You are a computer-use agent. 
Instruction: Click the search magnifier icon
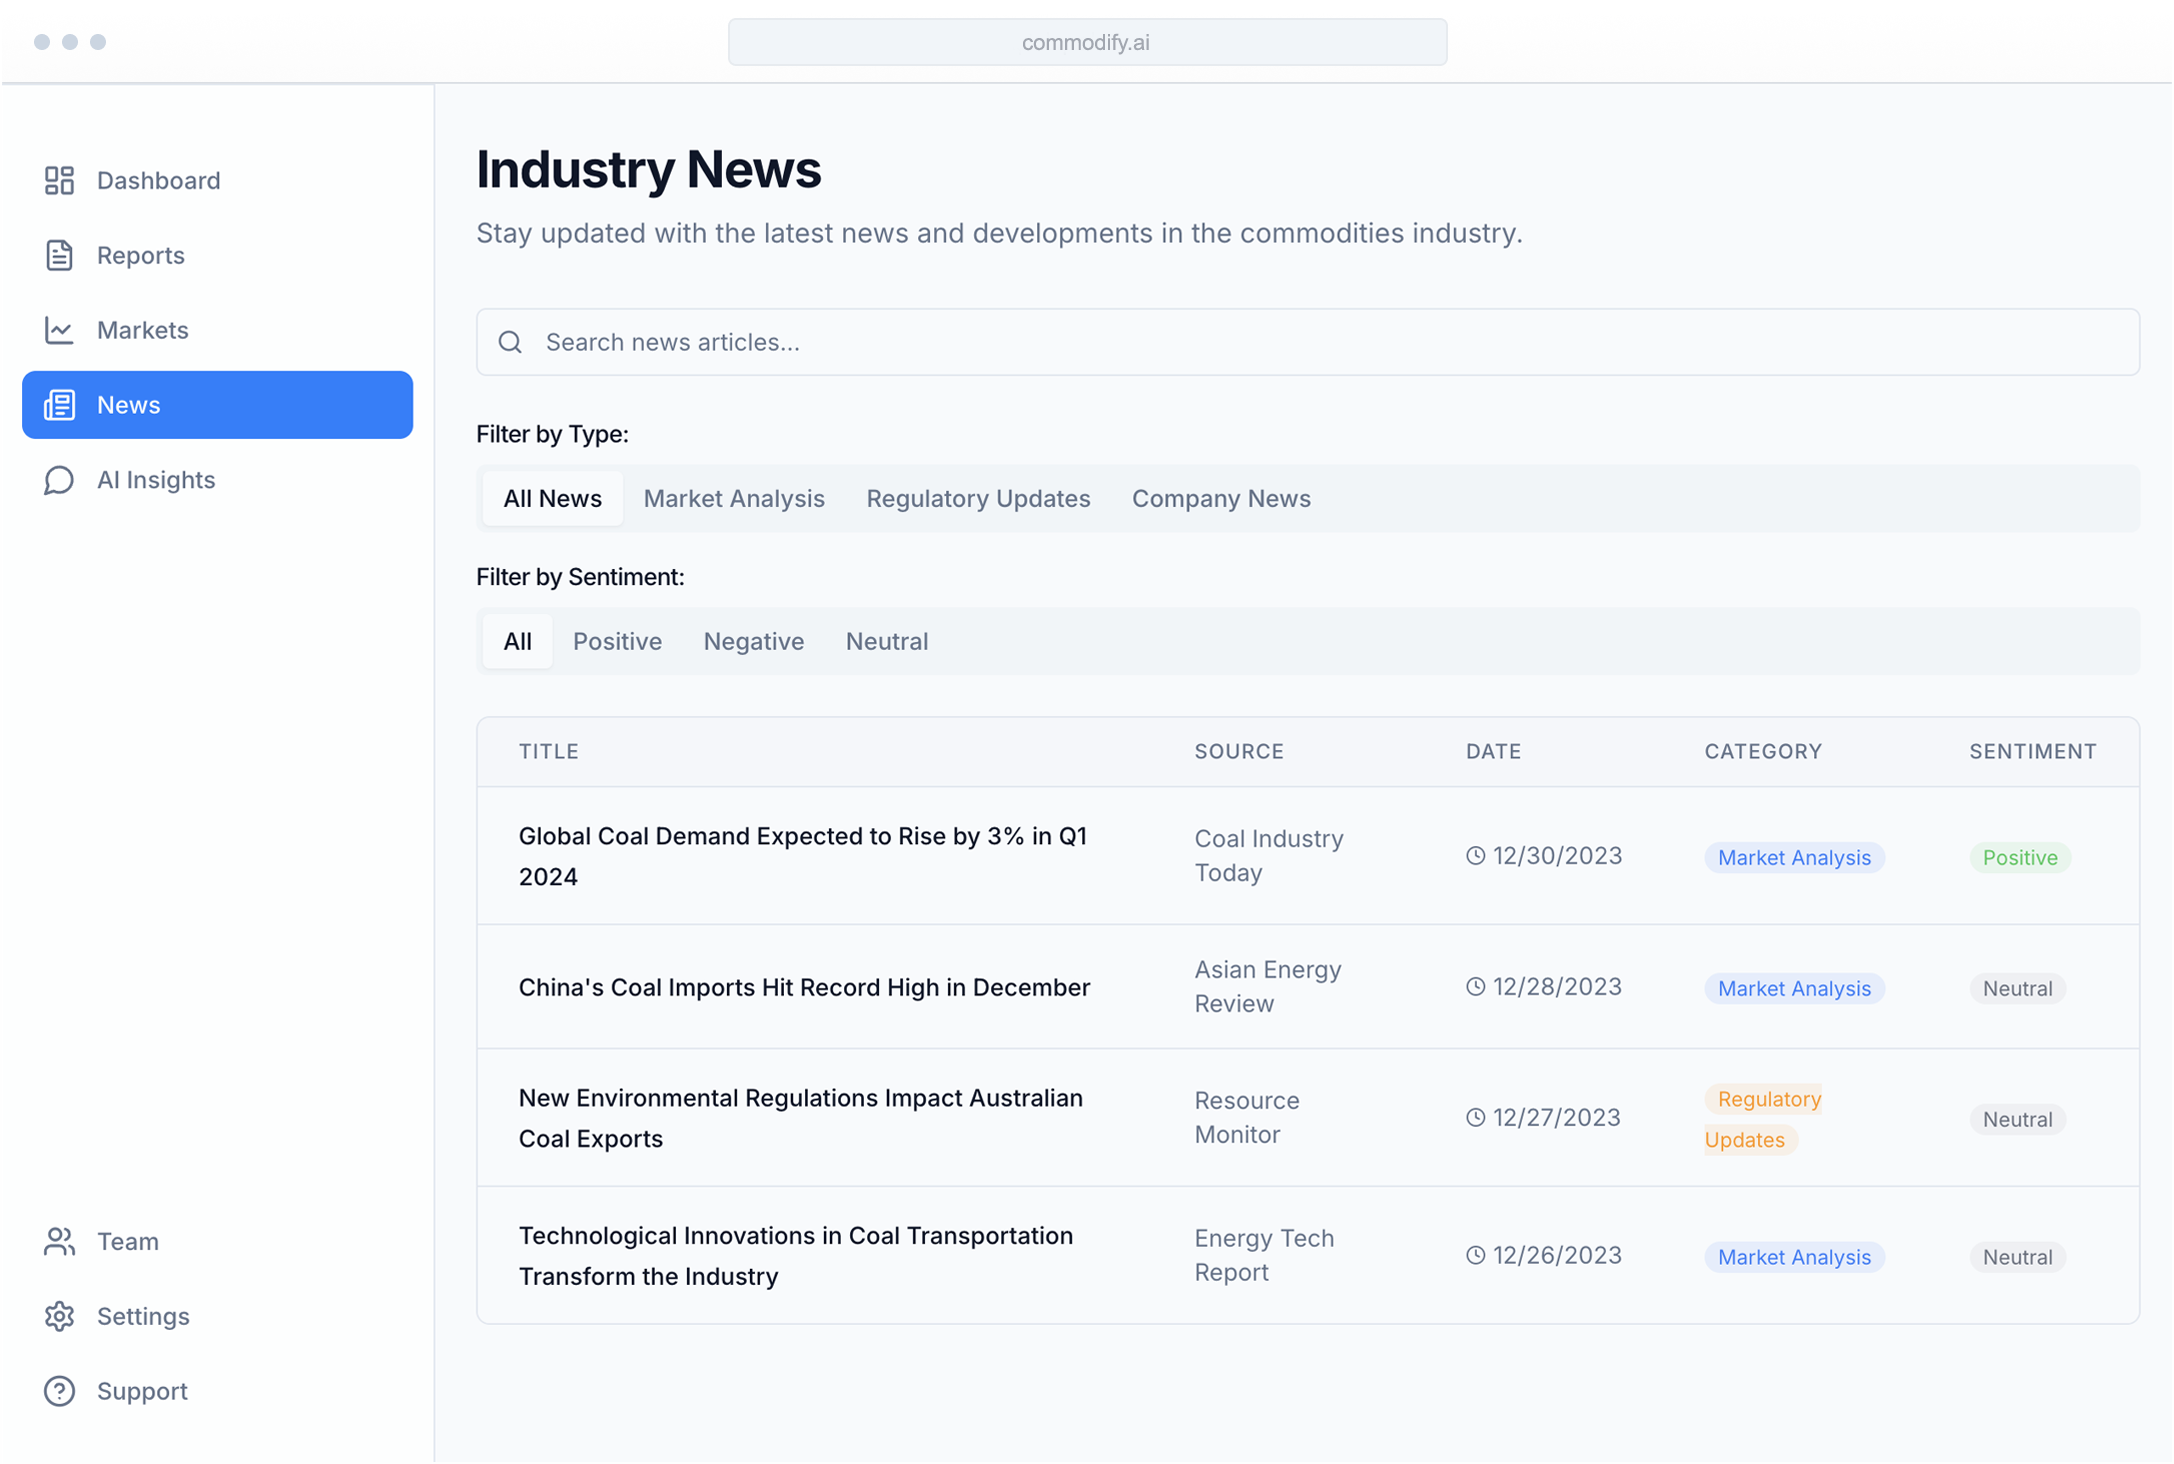coord(510,342)
